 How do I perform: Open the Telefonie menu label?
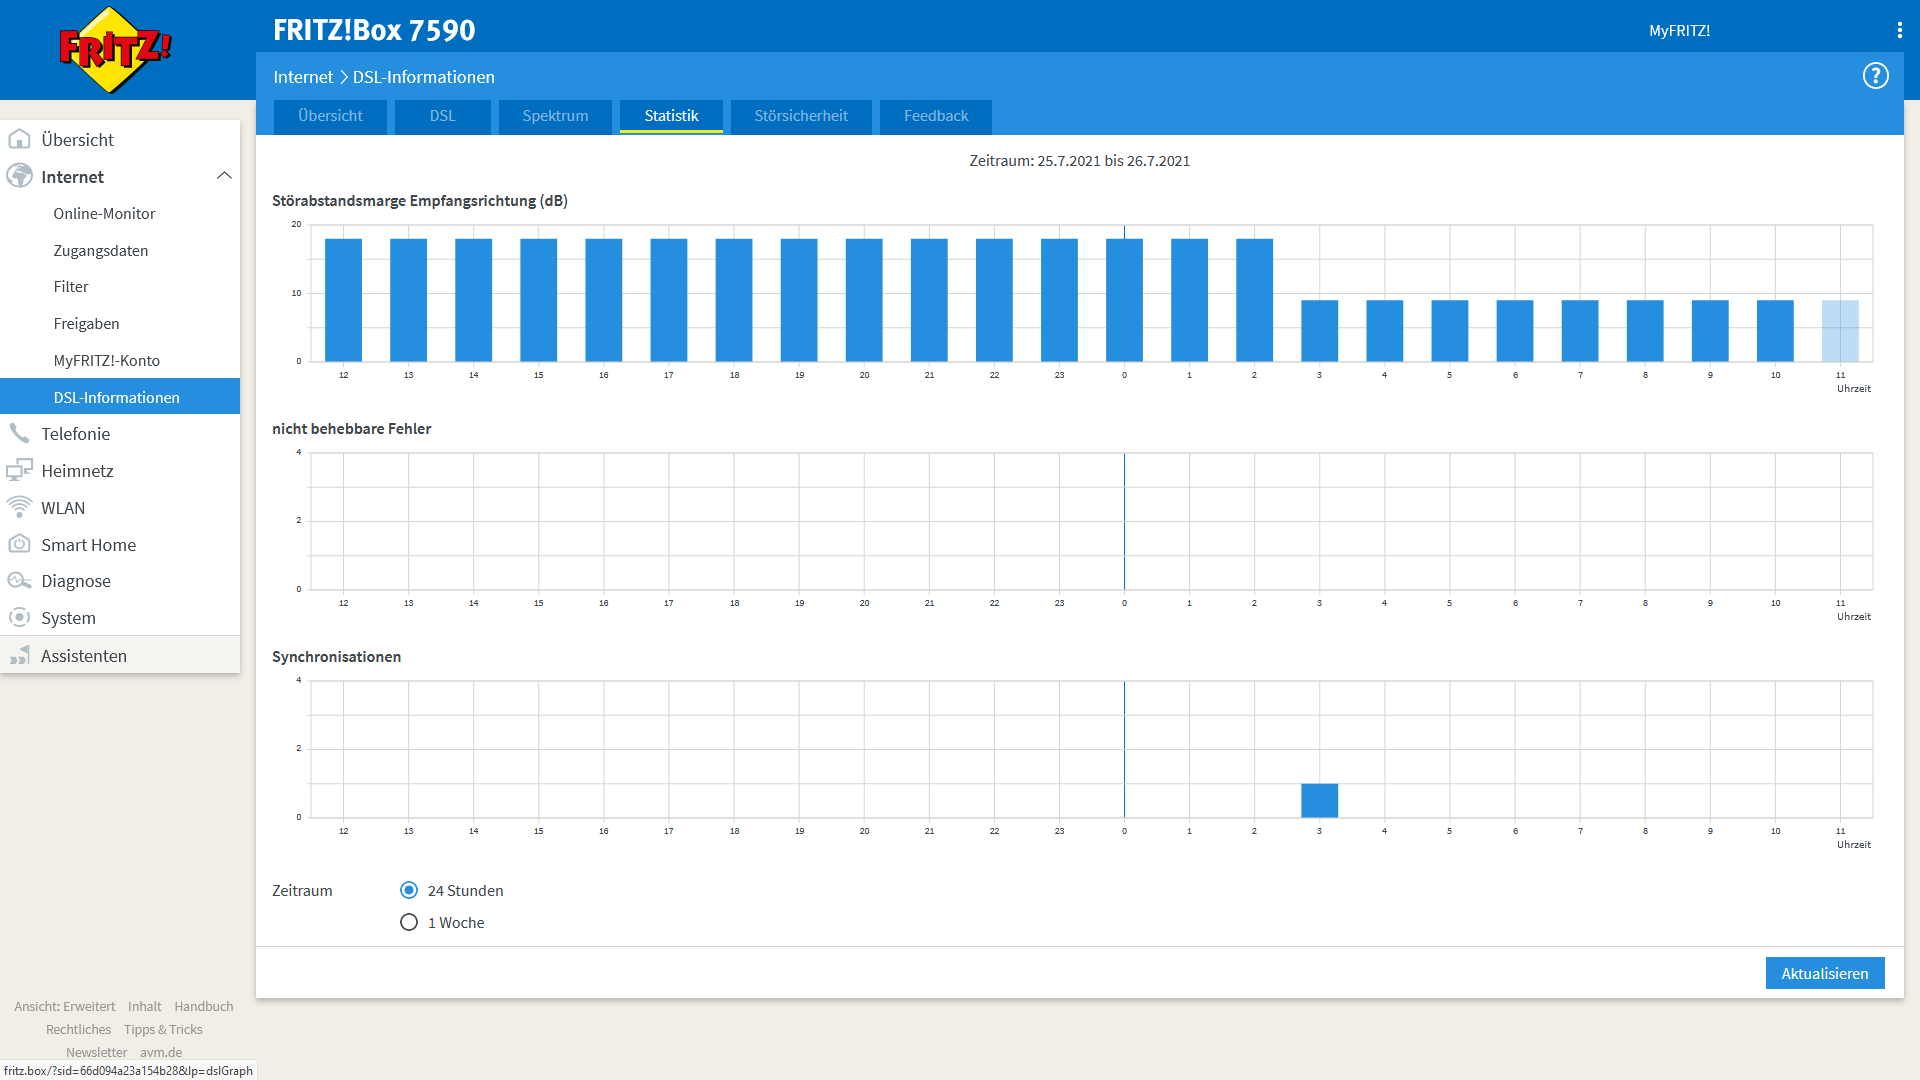pos(75,433)
